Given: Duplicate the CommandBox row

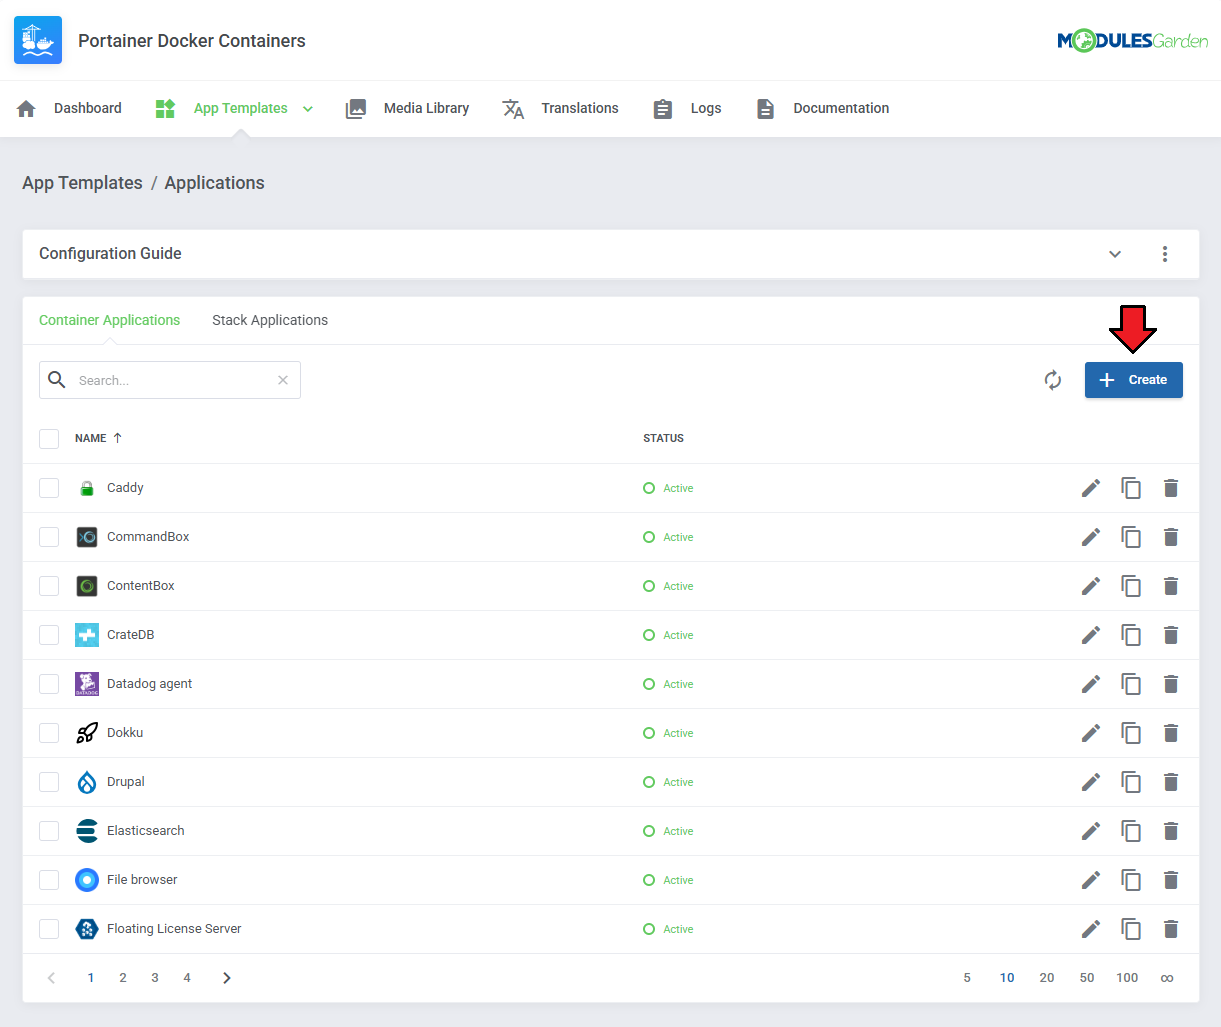Looking at the screenshot, I should (1131, 537).
